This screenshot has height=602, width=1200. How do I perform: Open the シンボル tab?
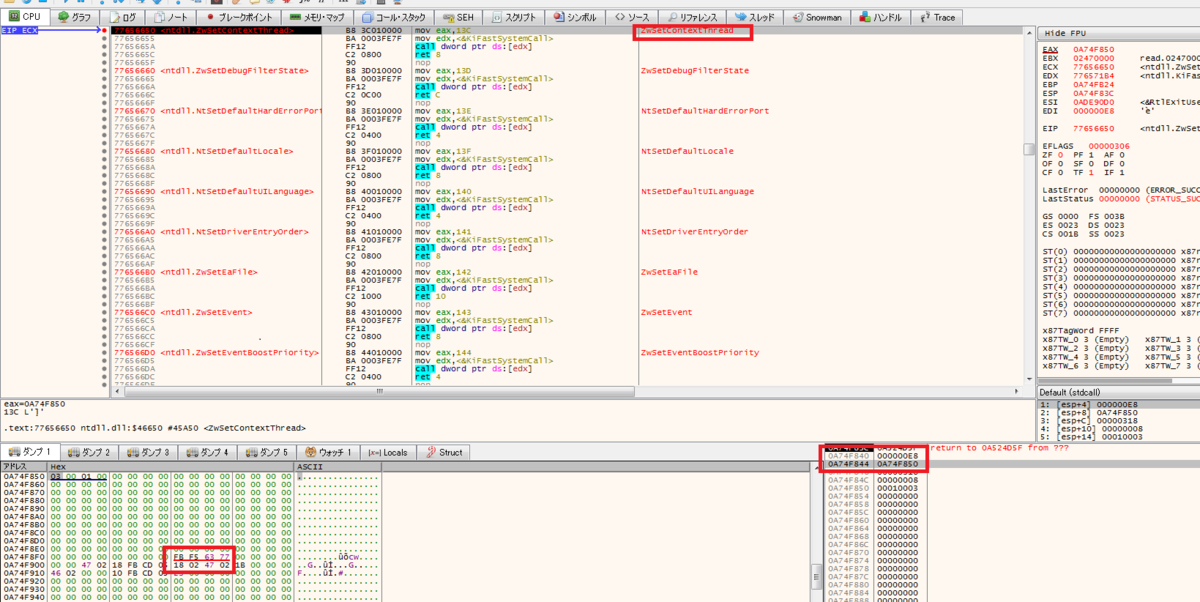(x=577, y=17)
